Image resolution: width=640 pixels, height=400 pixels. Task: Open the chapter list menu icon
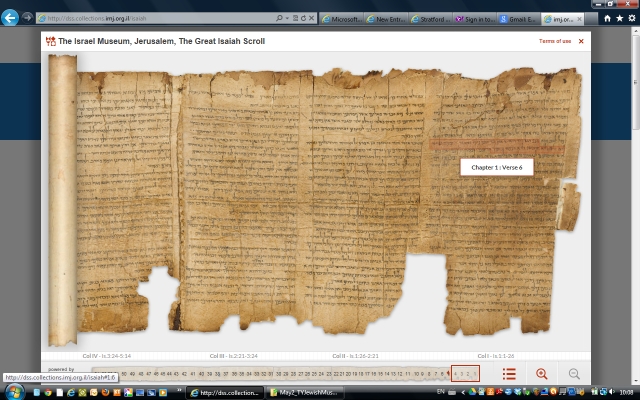point(509,373)
